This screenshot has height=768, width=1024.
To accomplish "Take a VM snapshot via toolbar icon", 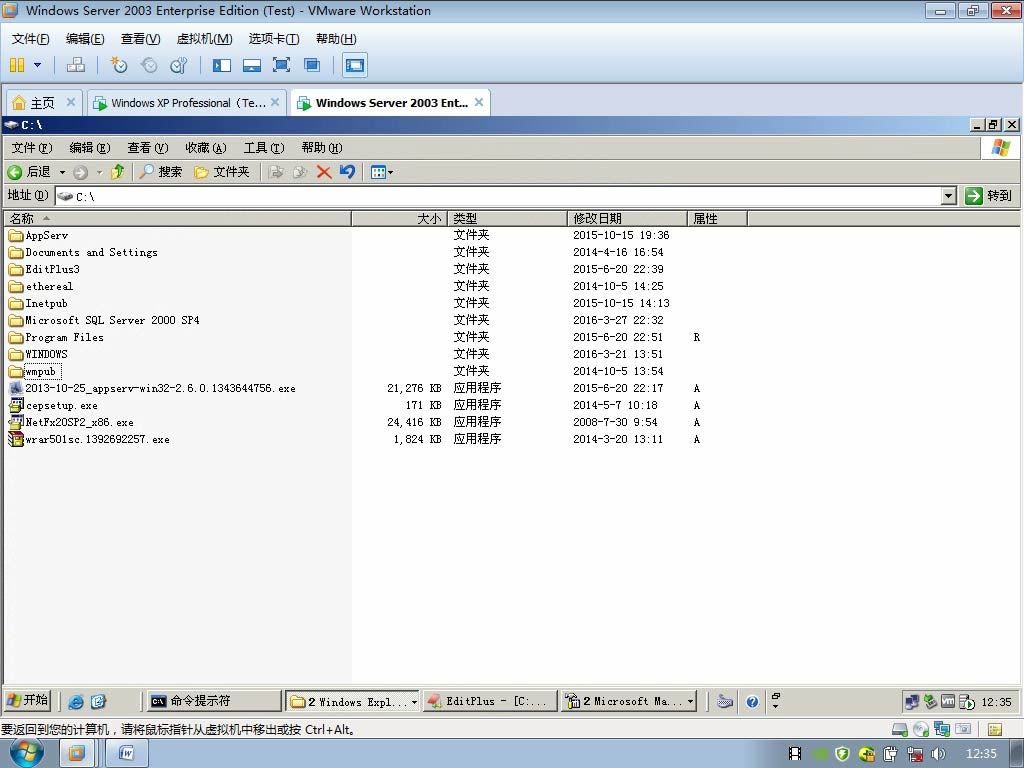I will pyautogui.click(x=118, y=65).
